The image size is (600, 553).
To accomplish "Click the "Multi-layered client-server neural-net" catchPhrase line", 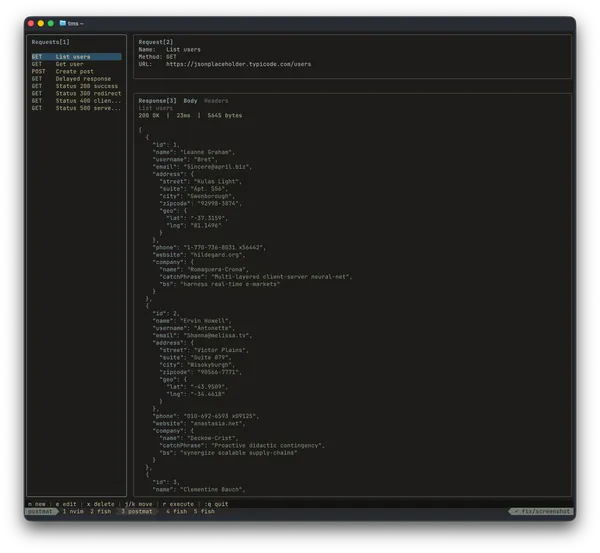I will click(x=256, y=277).
